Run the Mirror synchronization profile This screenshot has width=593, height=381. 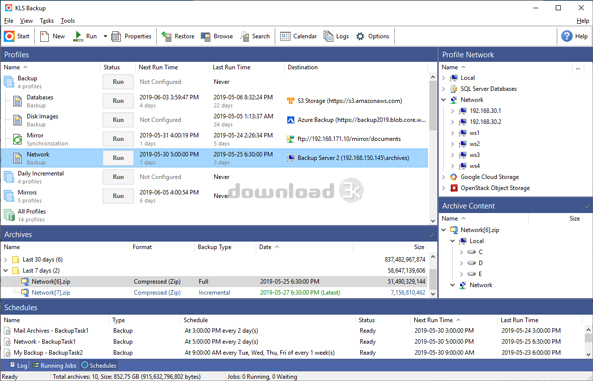pyautogui.click(x=118, y=139)
